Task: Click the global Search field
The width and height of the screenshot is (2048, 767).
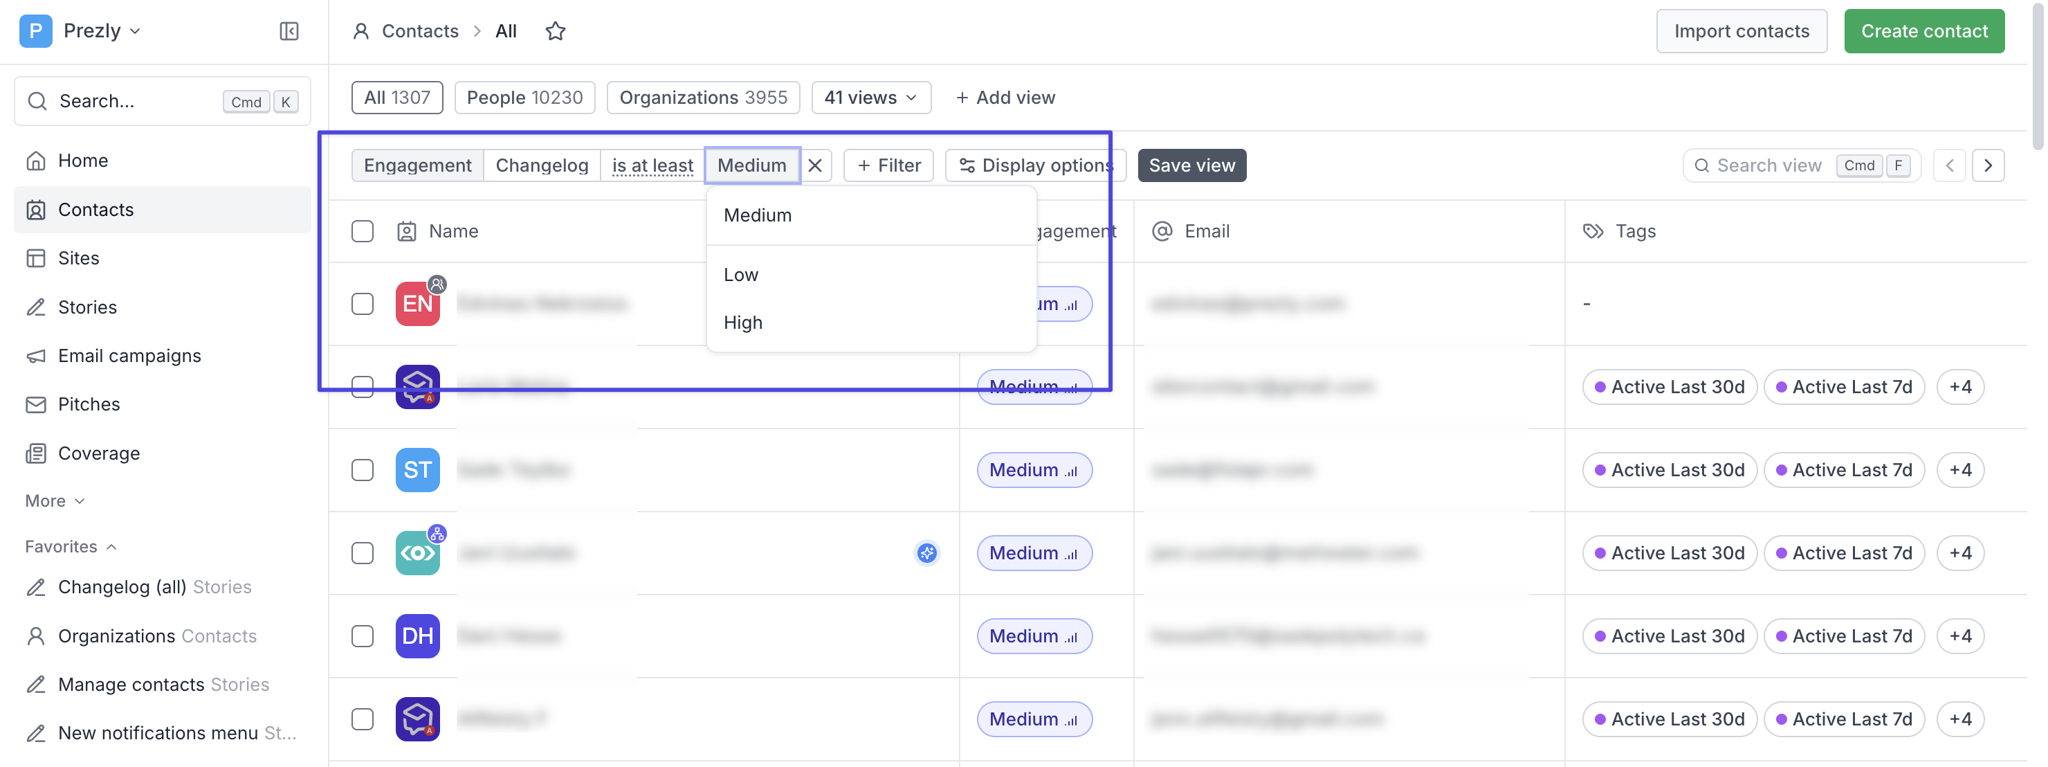Action: [162, 101]
